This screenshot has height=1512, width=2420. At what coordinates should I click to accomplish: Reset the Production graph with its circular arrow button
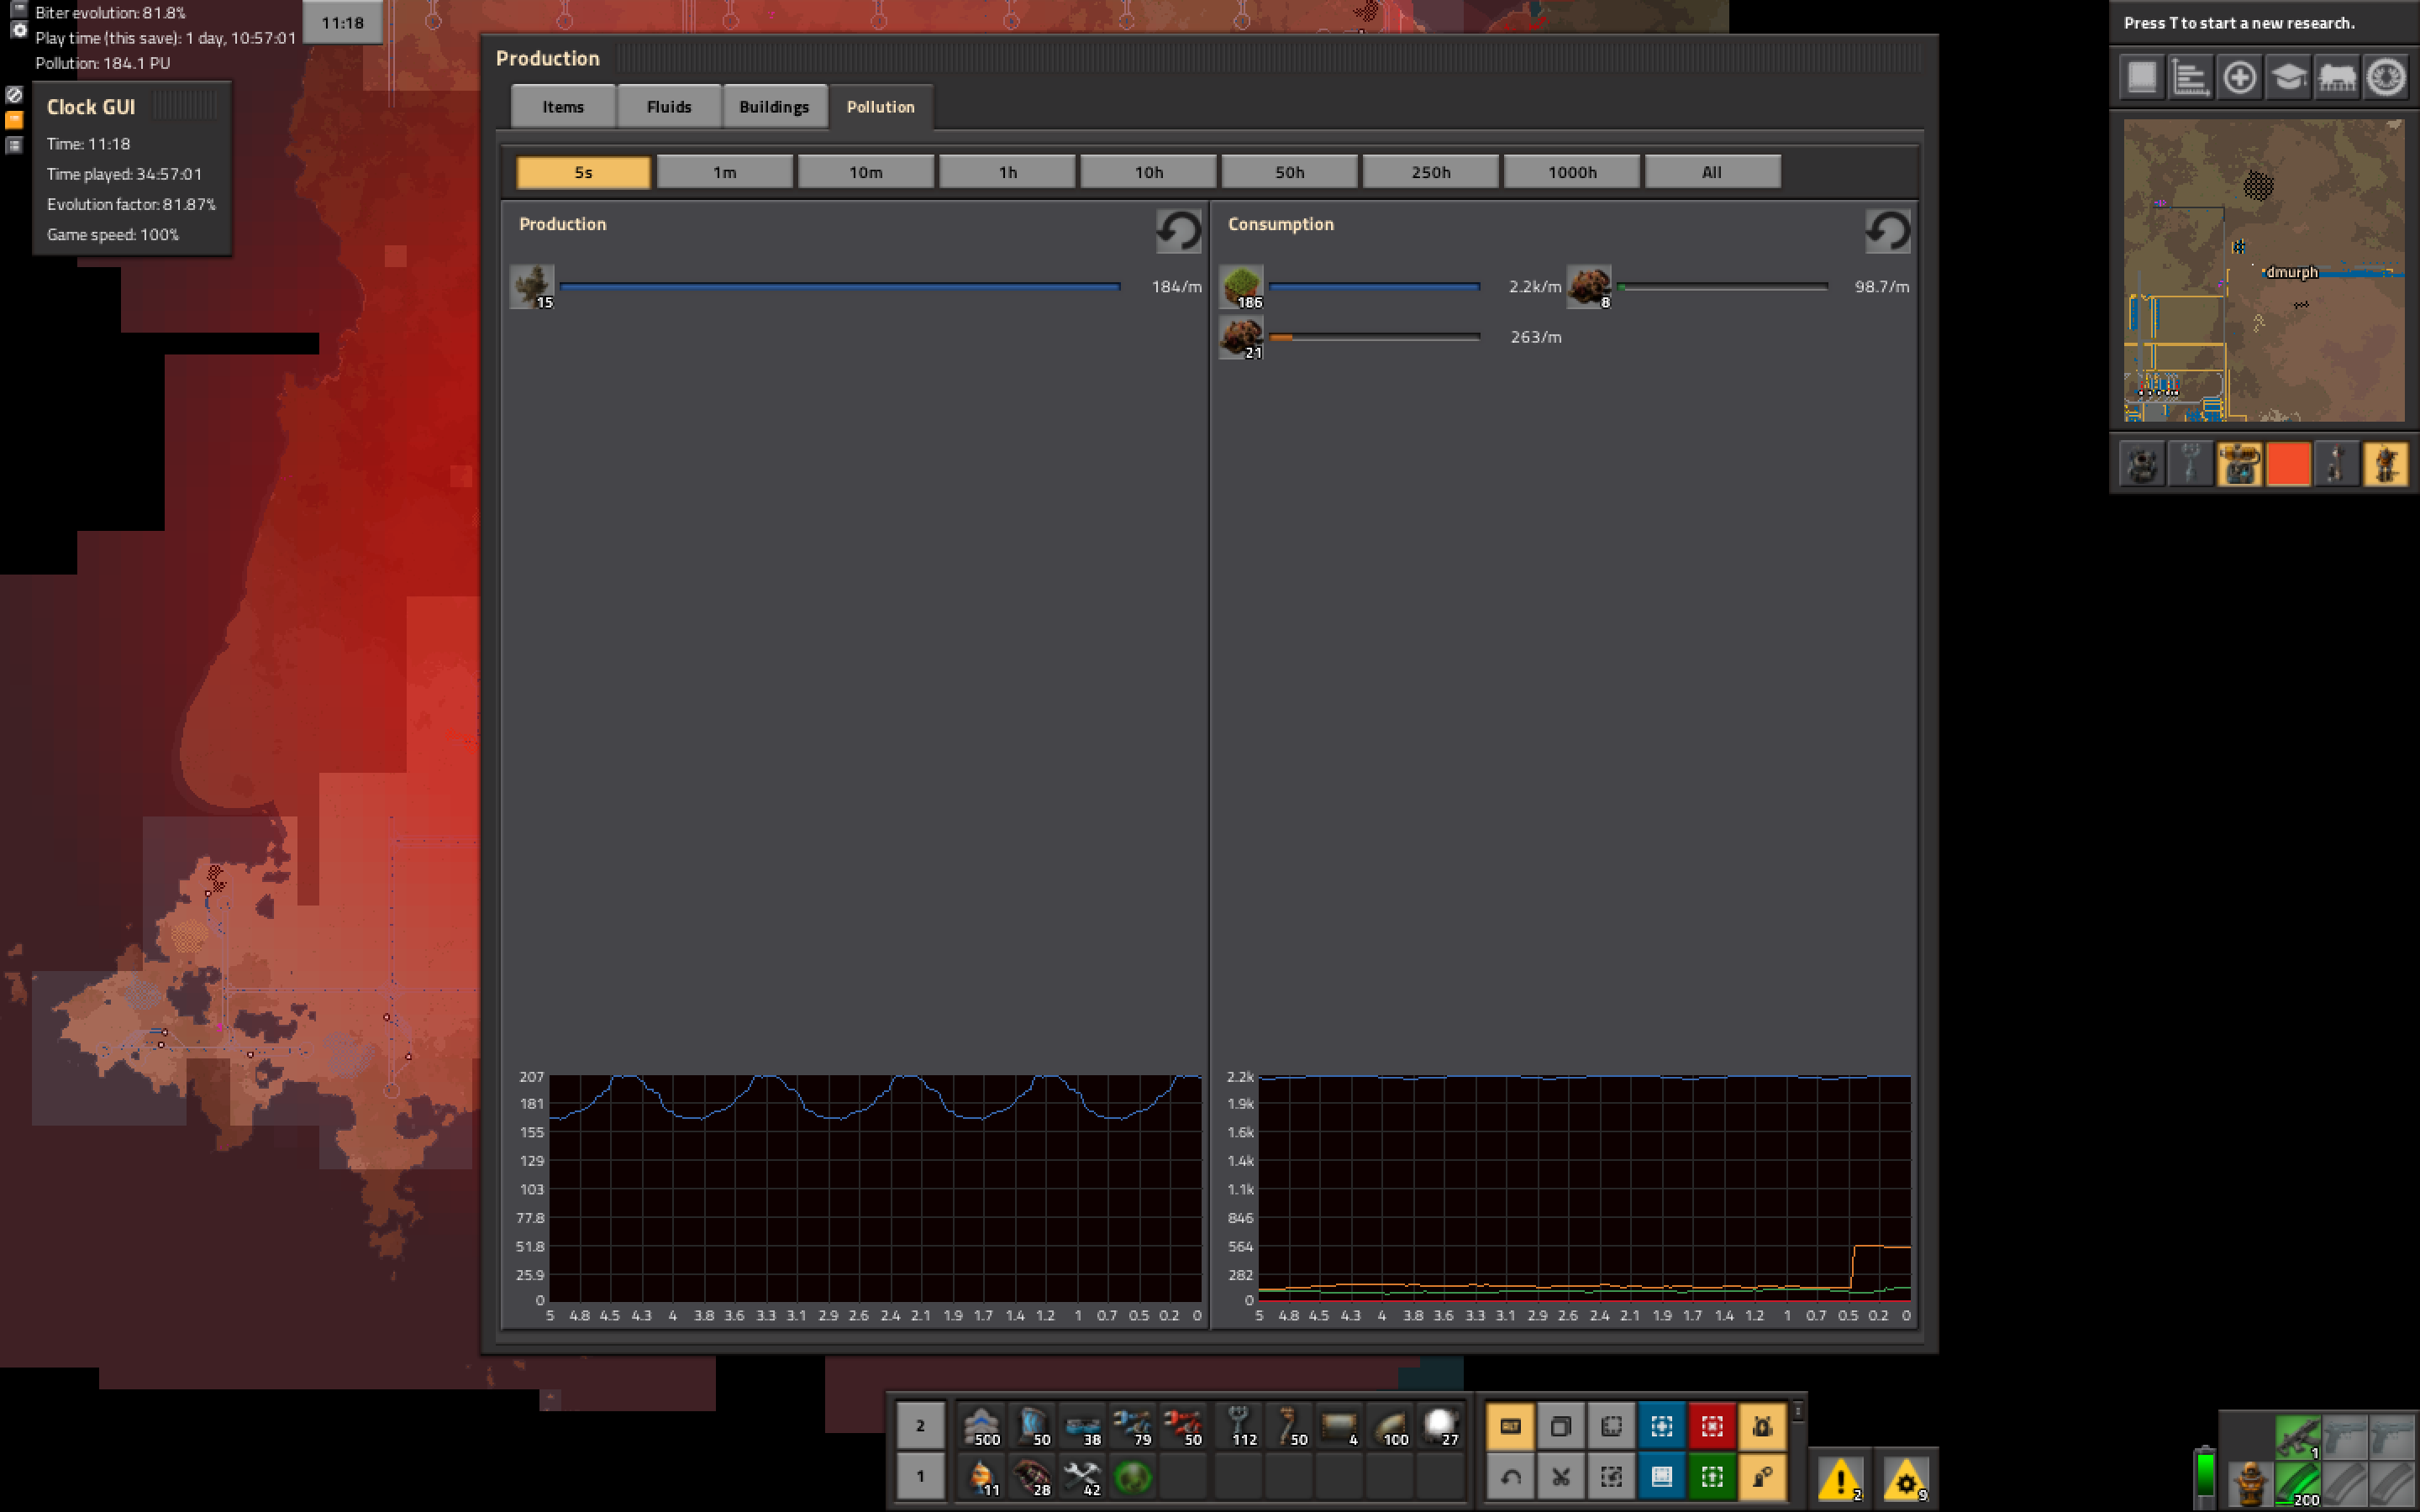[x=1178, y=231]
